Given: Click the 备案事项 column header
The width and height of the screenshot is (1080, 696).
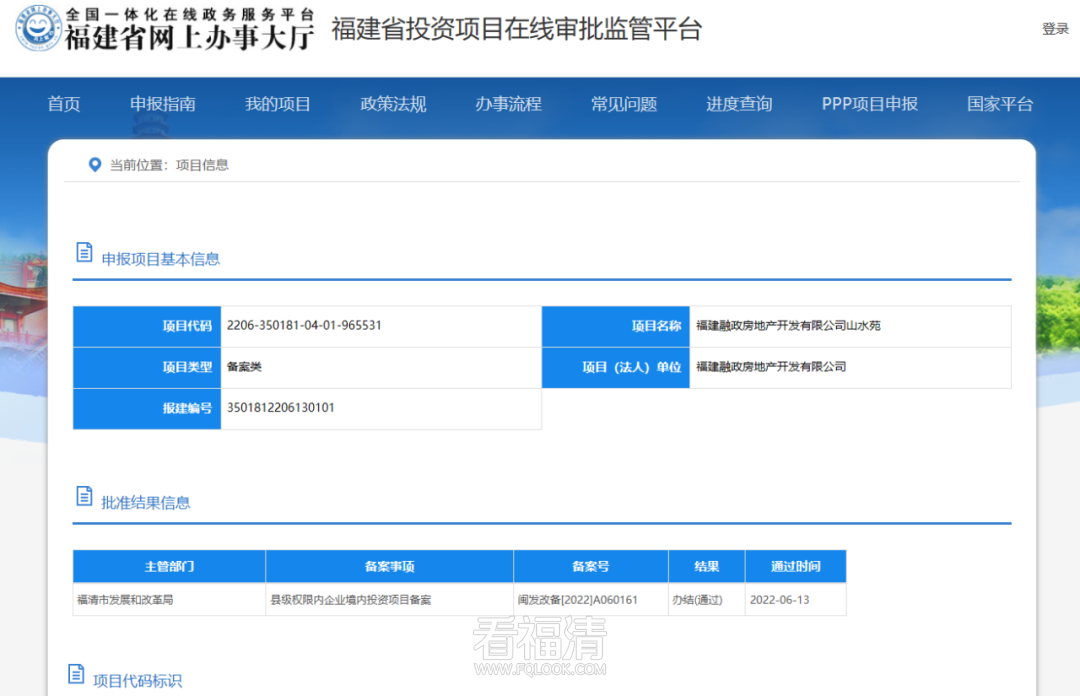Looking at the screenshot, I should click(389, 566).
